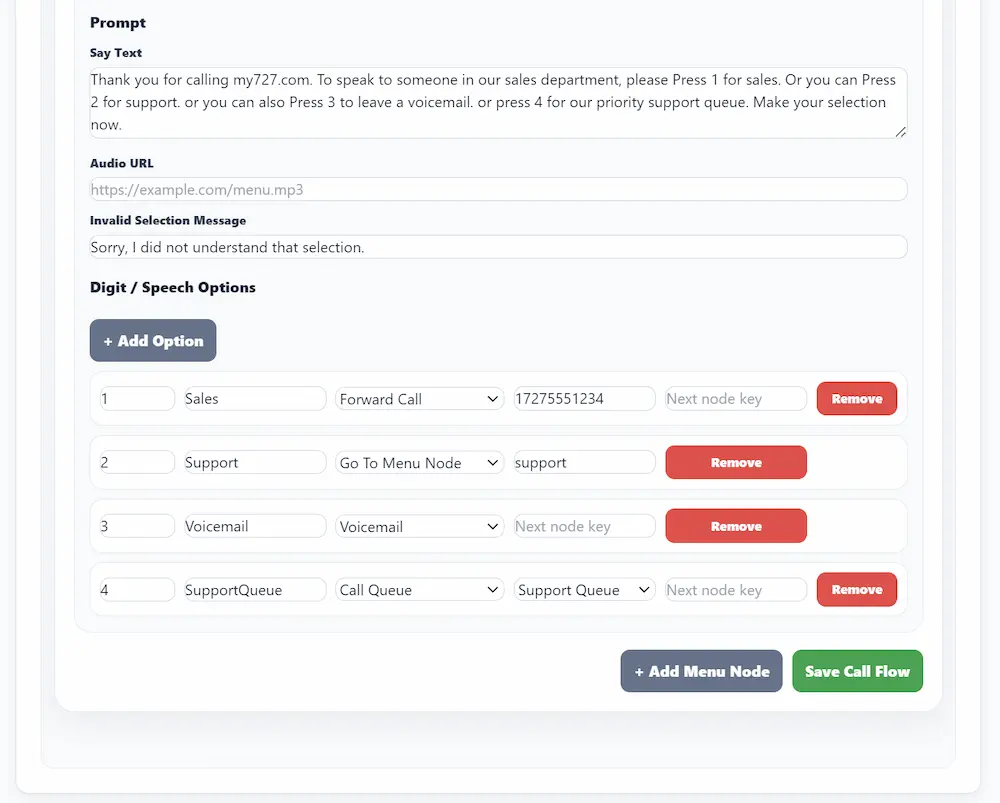The width and height of the screenshot is (1000, 803).
Task: Open the Call Queue action dropdown
Action: coord(420,590)
